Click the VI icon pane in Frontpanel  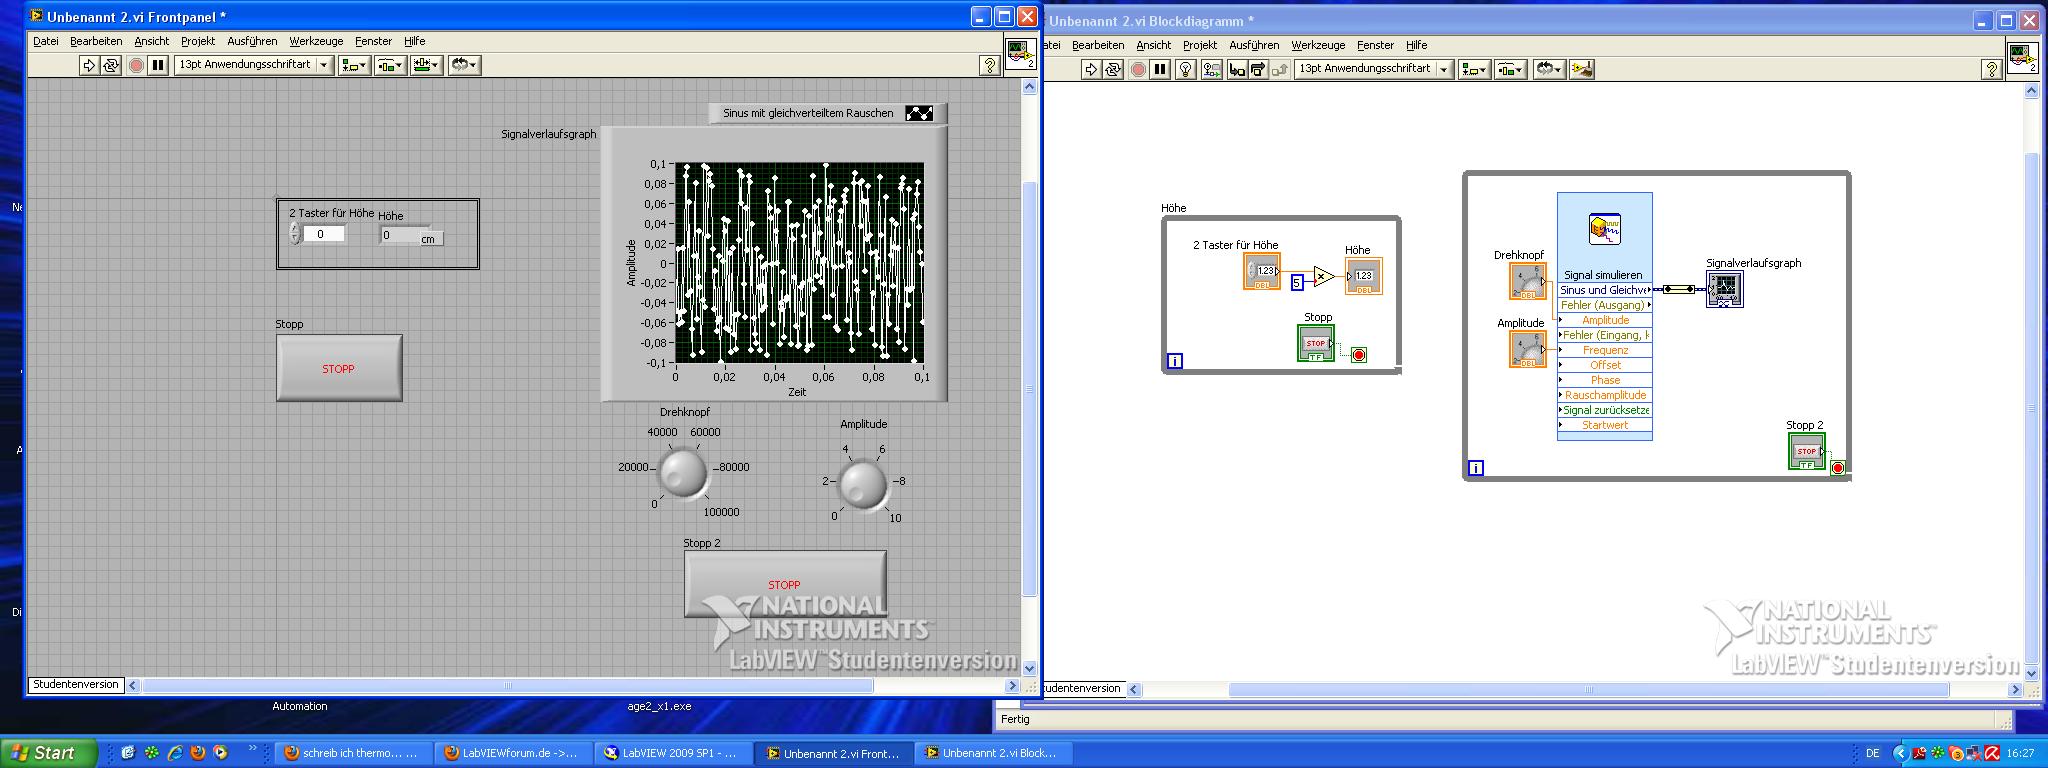(1020, 53)
